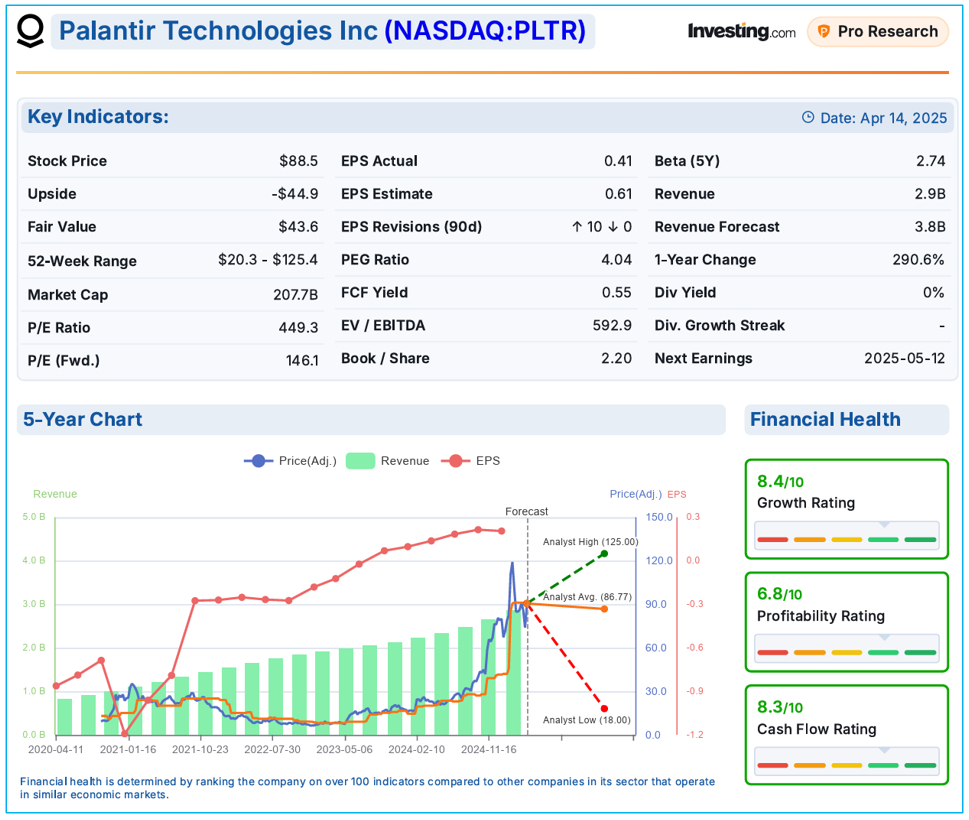Click P/E (Fwd.) value 146.1
Viewport: 969px width, 820px height.
(x=302, y=360)
